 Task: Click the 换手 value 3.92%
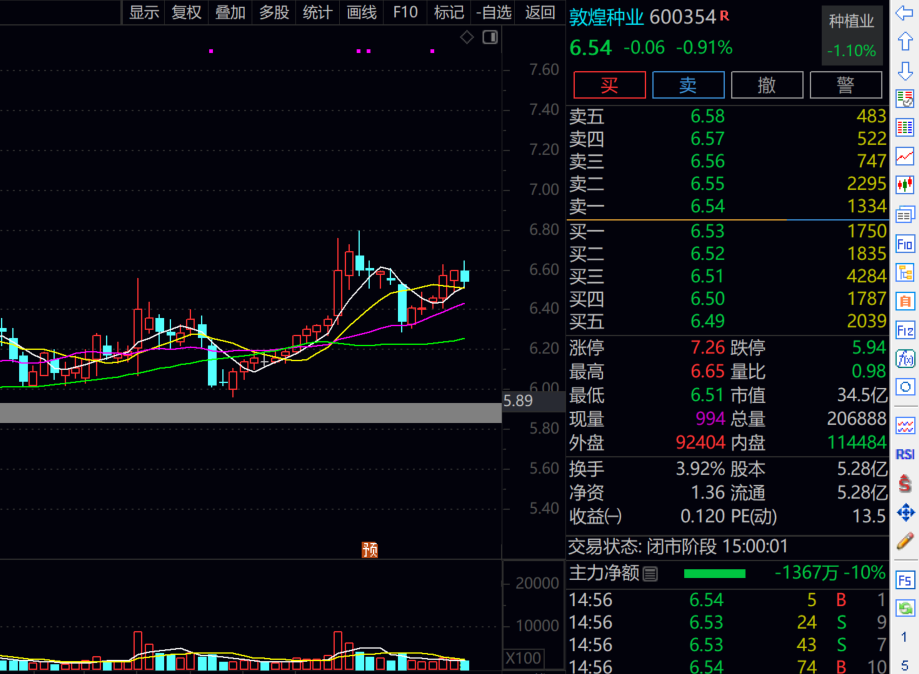click(700, 469)
